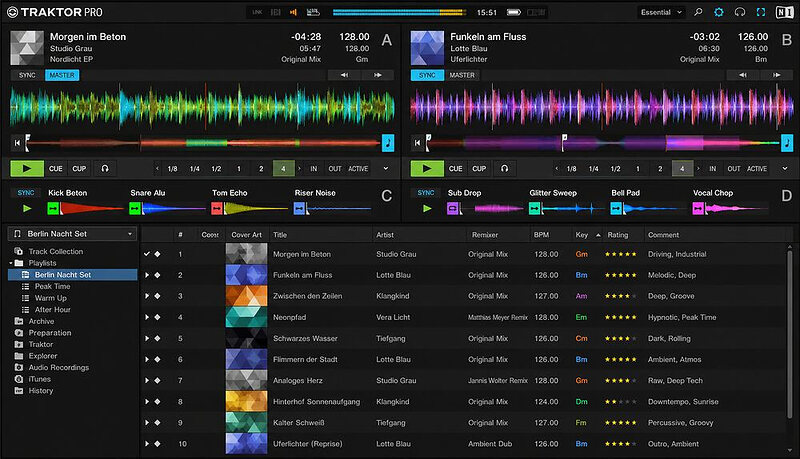Jump to track start on Deck A
Screen dimensions: 800x459
point(17,143)
